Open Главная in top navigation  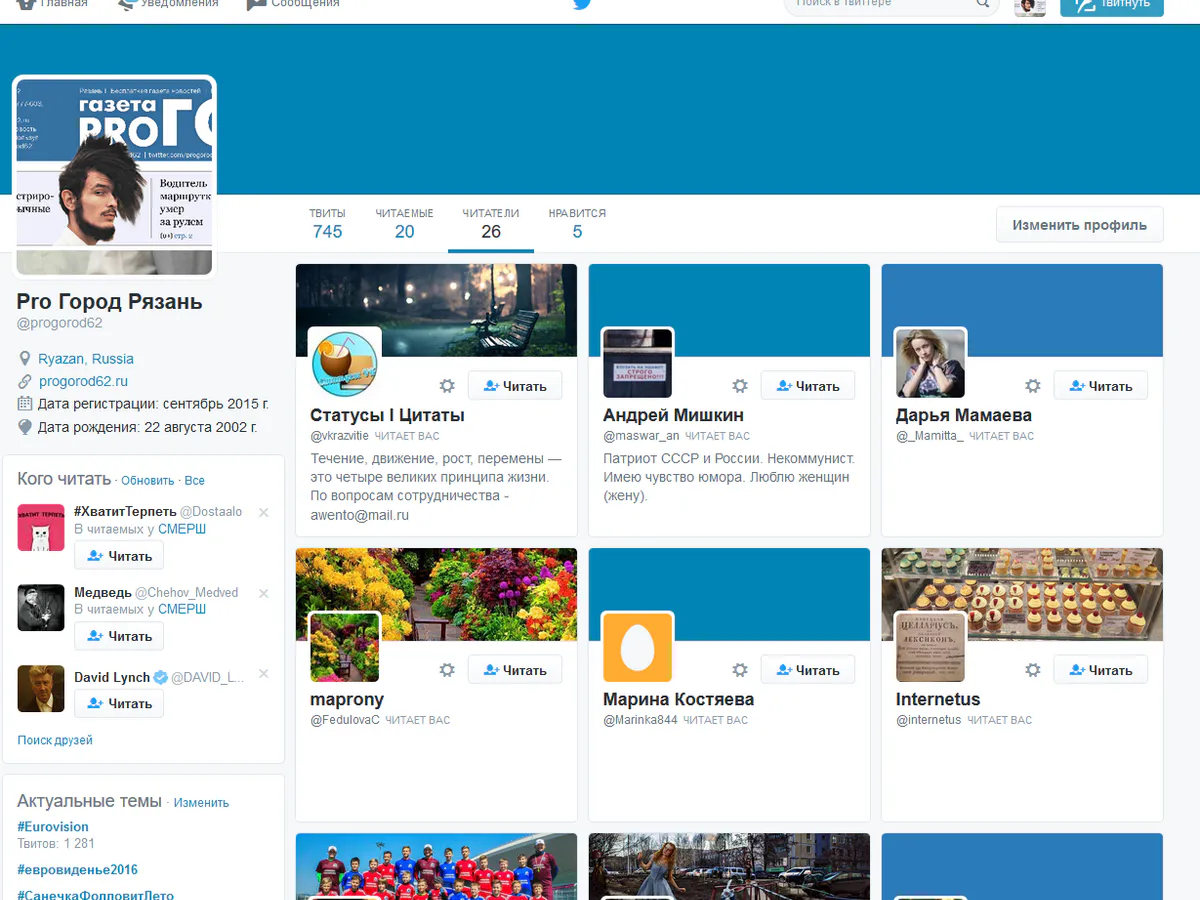(x=52, y=4)
